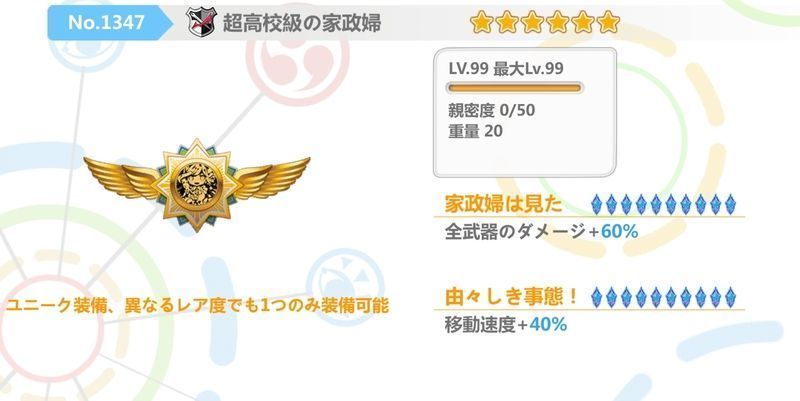Click first blue crystal beside 家政婦は見た
Viewport: 800px width, 401px height.
596,204
